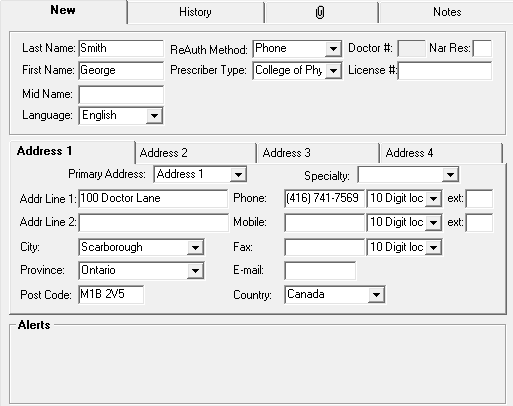Screen dimensions: 513x406
Task: Switch to the History tab
Action: (x=195, y=13)
